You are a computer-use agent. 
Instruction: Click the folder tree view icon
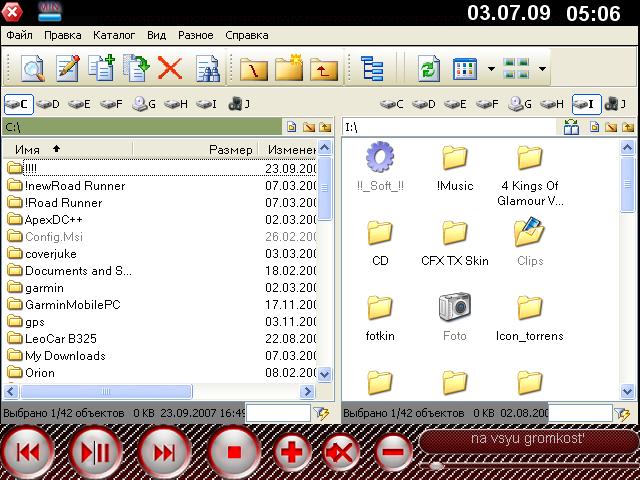click(x=373, y=68)
